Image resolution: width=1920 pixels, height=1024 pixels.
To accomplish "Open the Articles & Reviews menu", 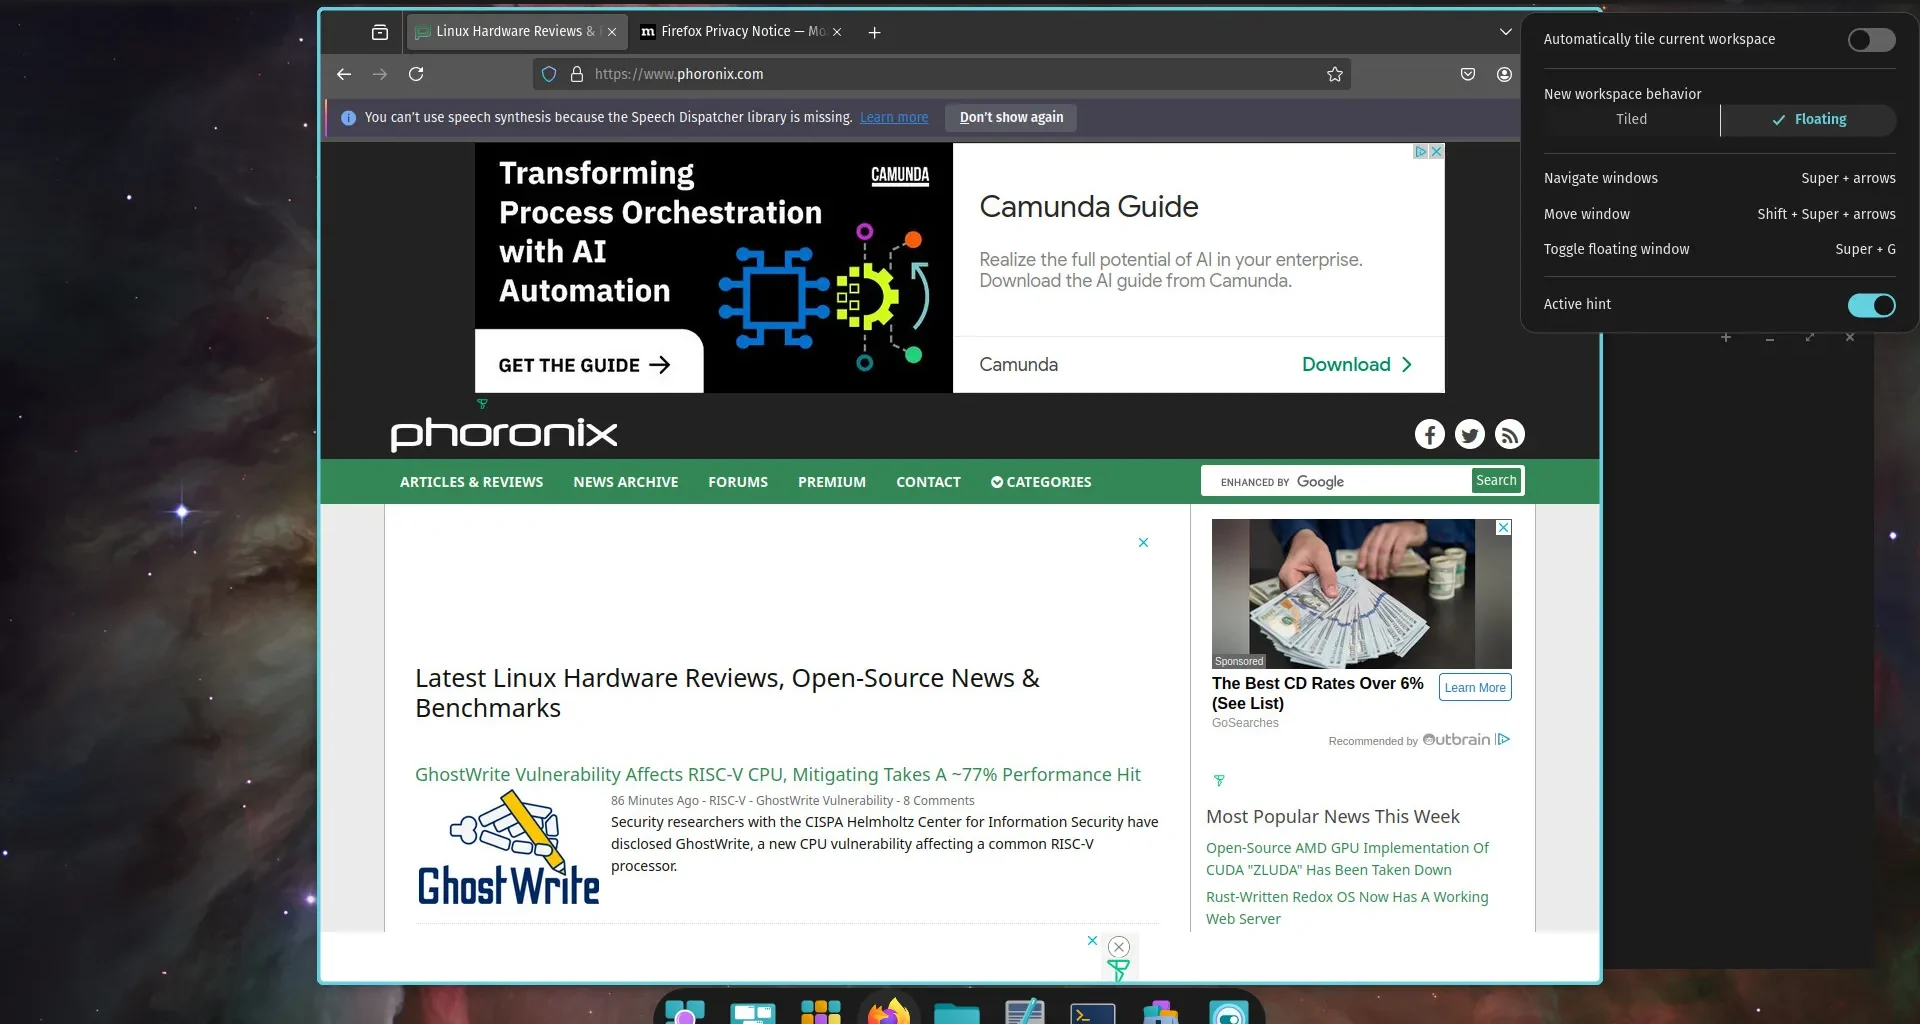I will coord(471,482).
